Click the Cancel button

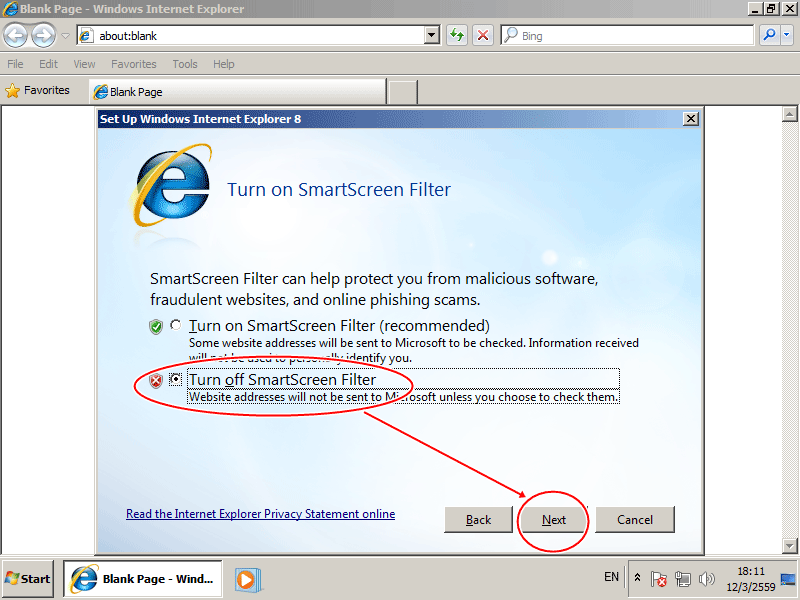[x=635, y=519]
